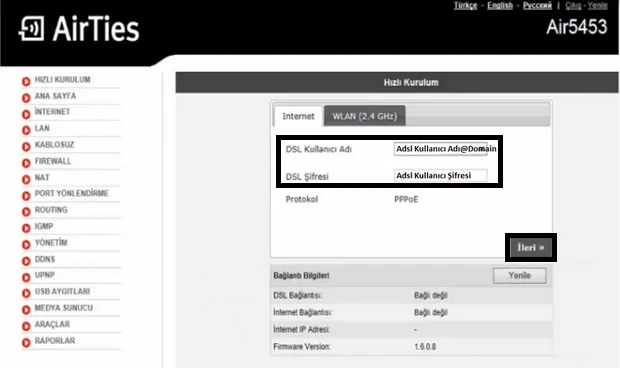Click the Hızlı Kurulum page header
This screenshot has height=368, width=620.
pos(411,83)
